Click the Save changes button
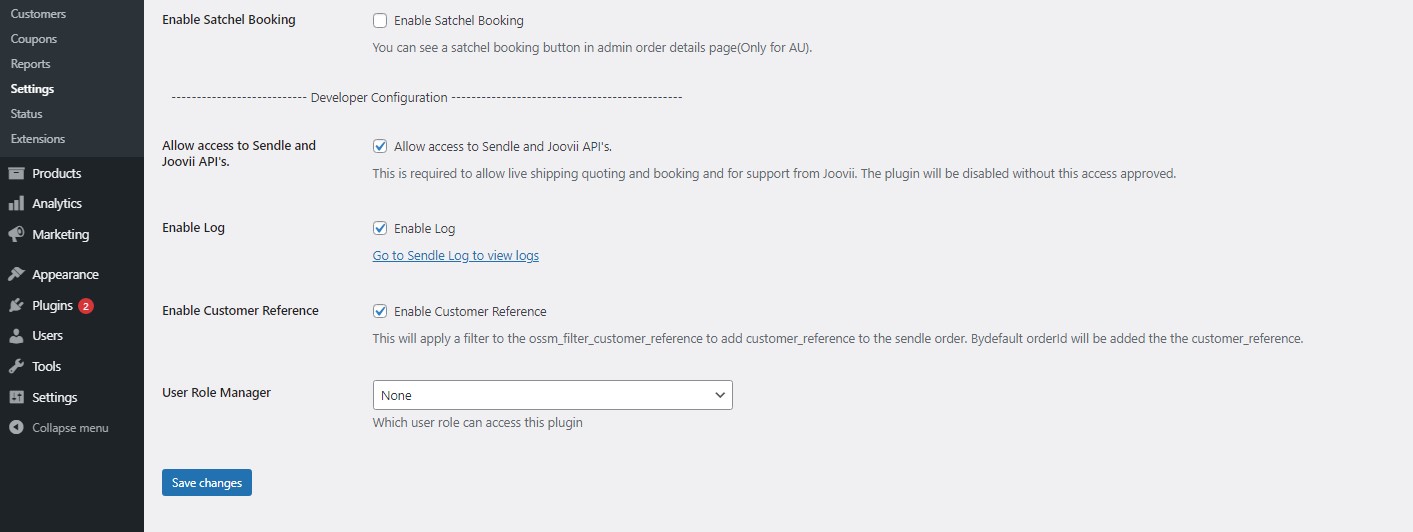Image resolution: width=1413 pixels, height=532 pixels. [x=207, y=483]
